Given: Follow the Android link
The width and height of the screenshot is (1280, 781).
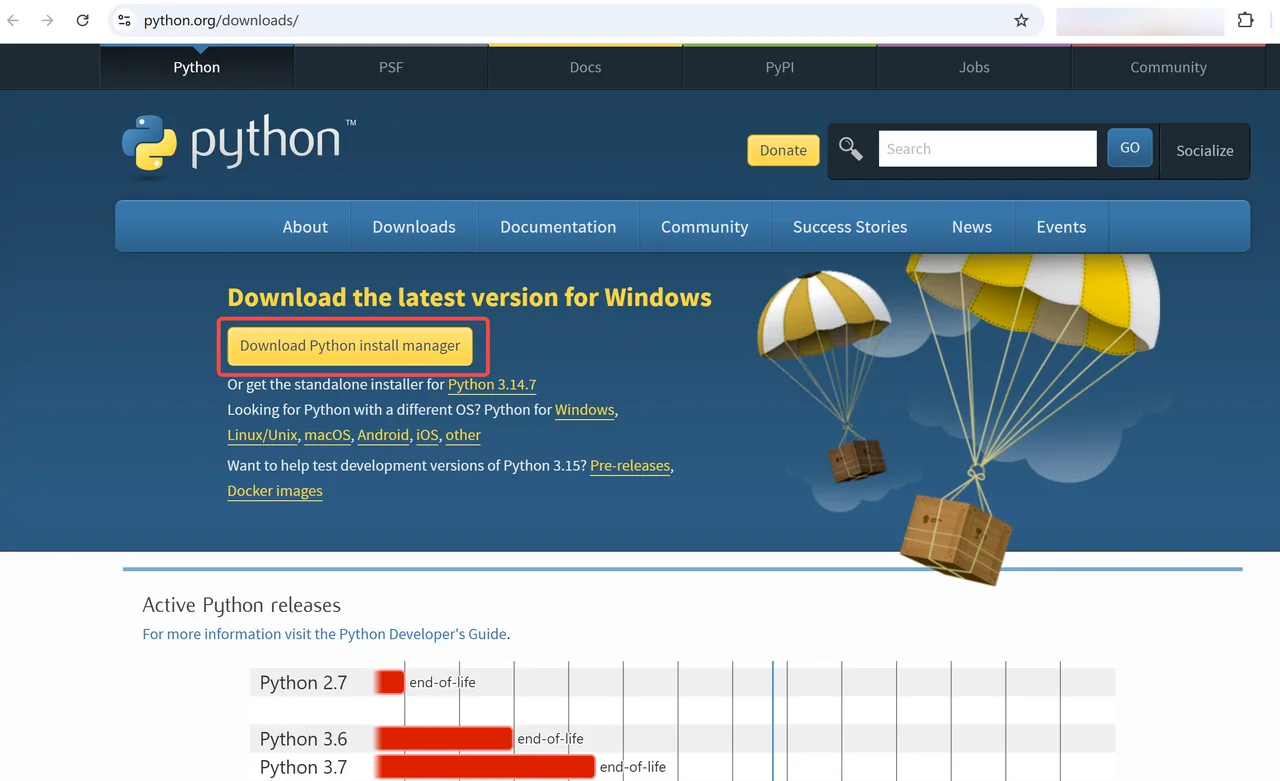Looking at the screenshot, I should [383, 435].
